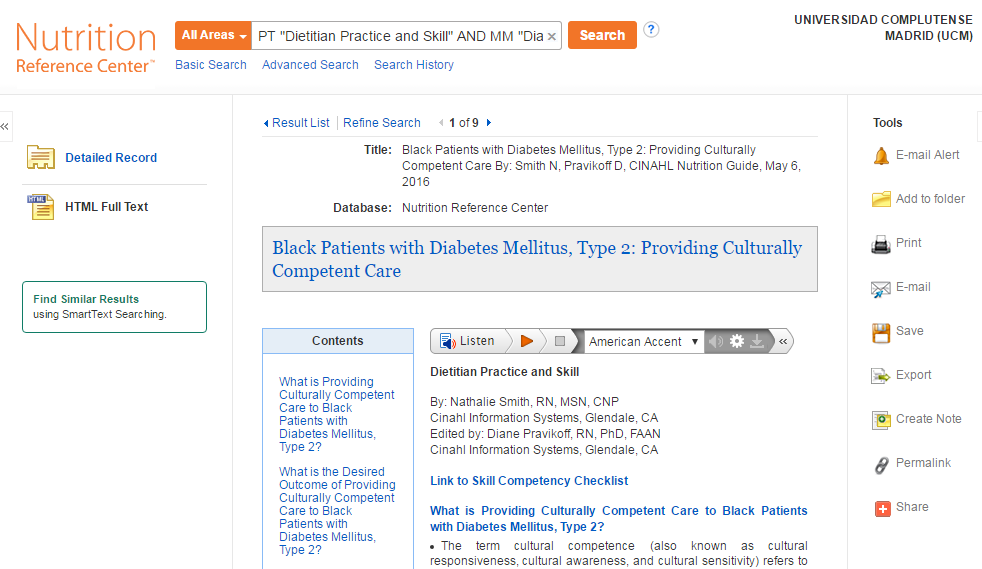The image size is (982, 569).
Task: Switch to HTML Full Text view
Action: [x=106, y=207]
